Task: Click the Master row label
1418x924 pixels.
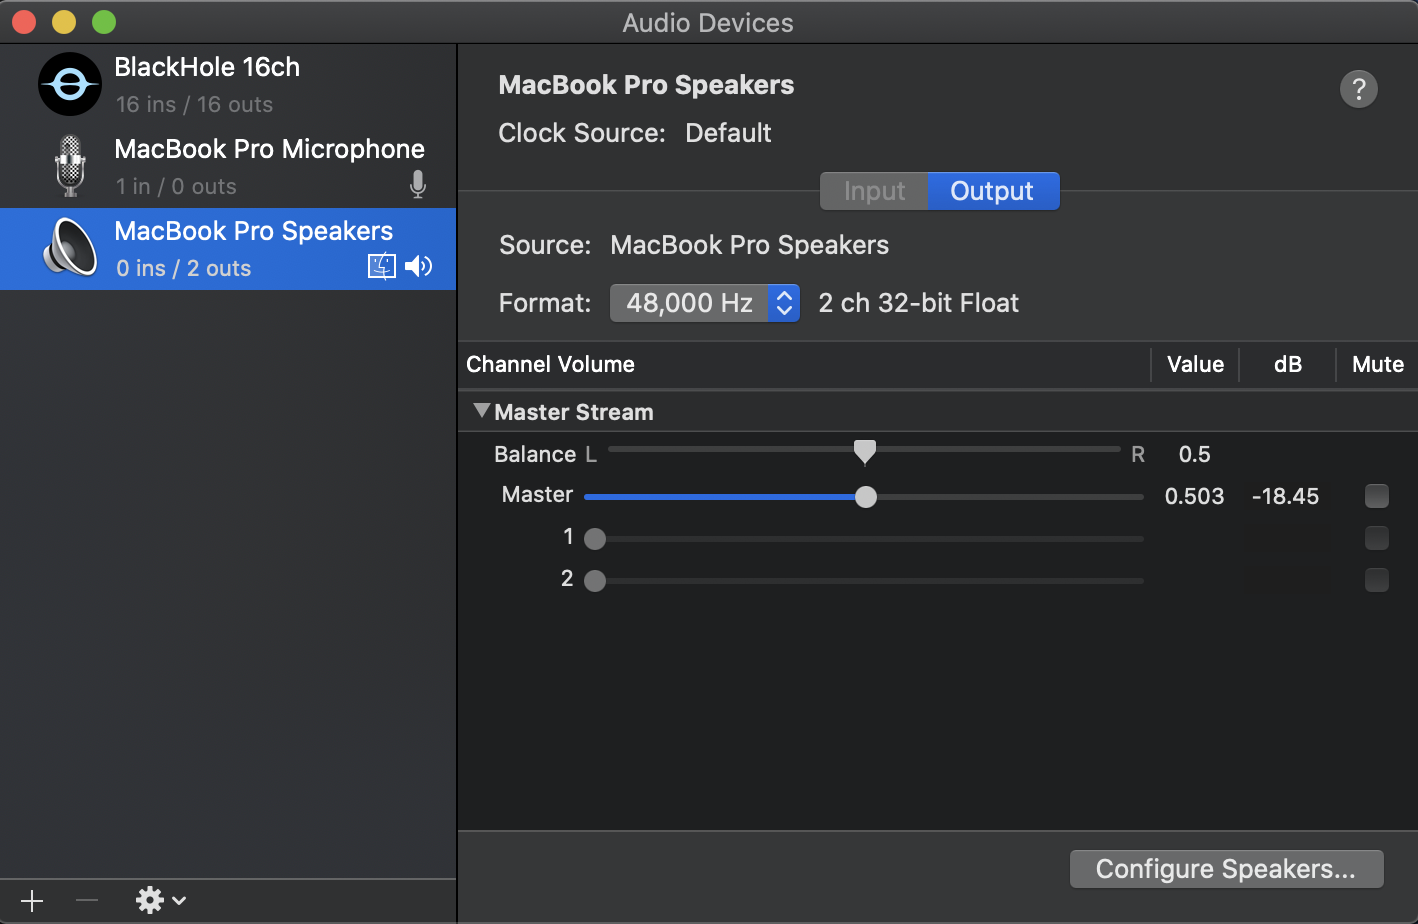Action: [x=537, y=494]
